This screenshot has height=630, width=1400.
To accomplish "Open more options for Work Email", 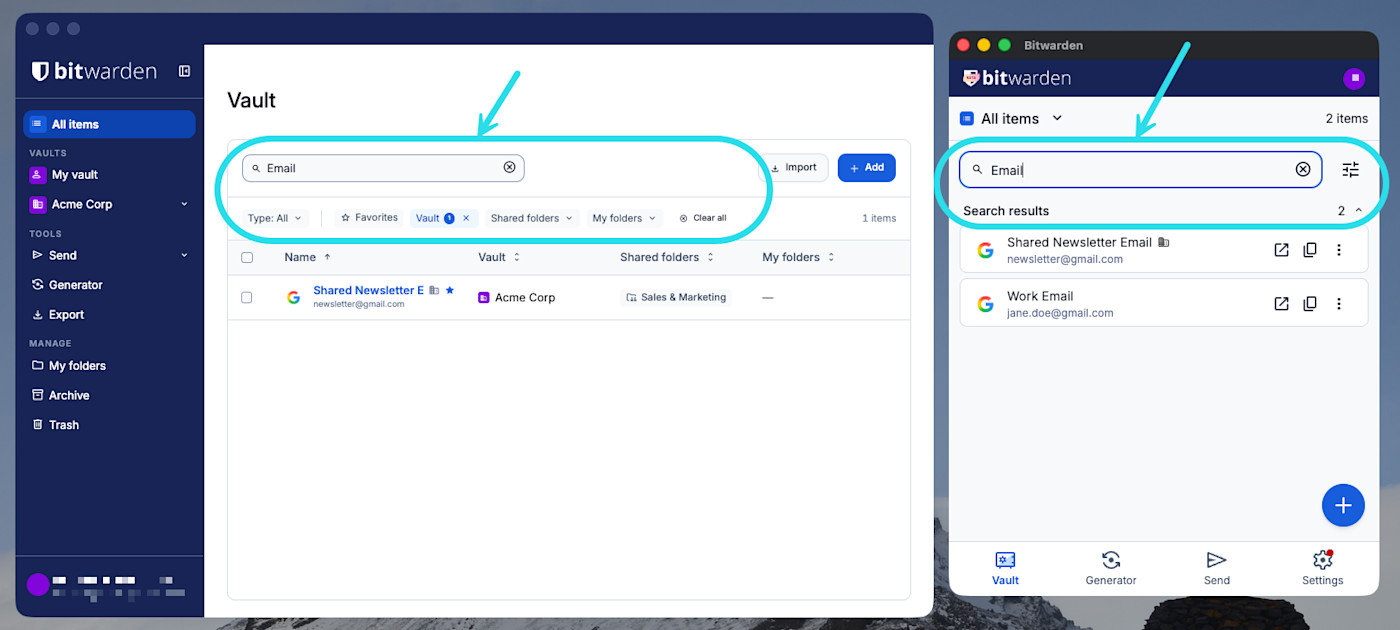I will pos(1339,304).
